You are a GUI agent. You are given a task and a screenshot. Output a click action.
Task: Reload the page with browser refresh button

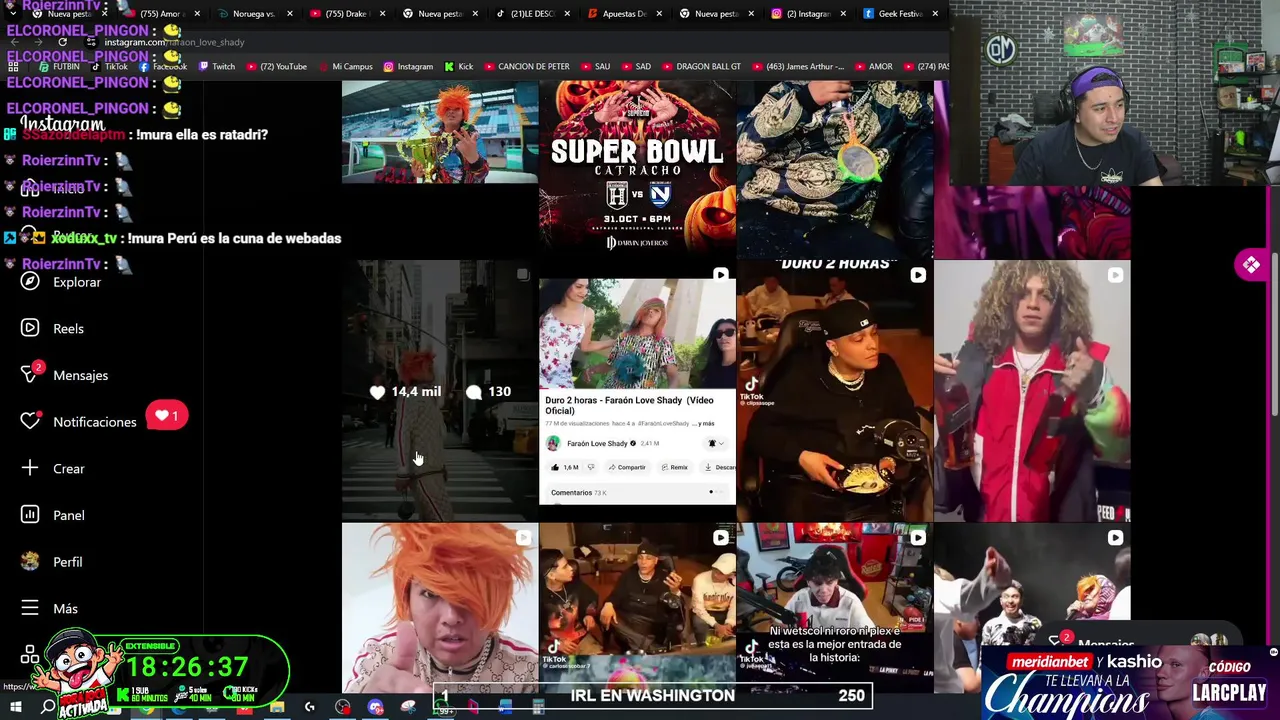pos(62,42)
